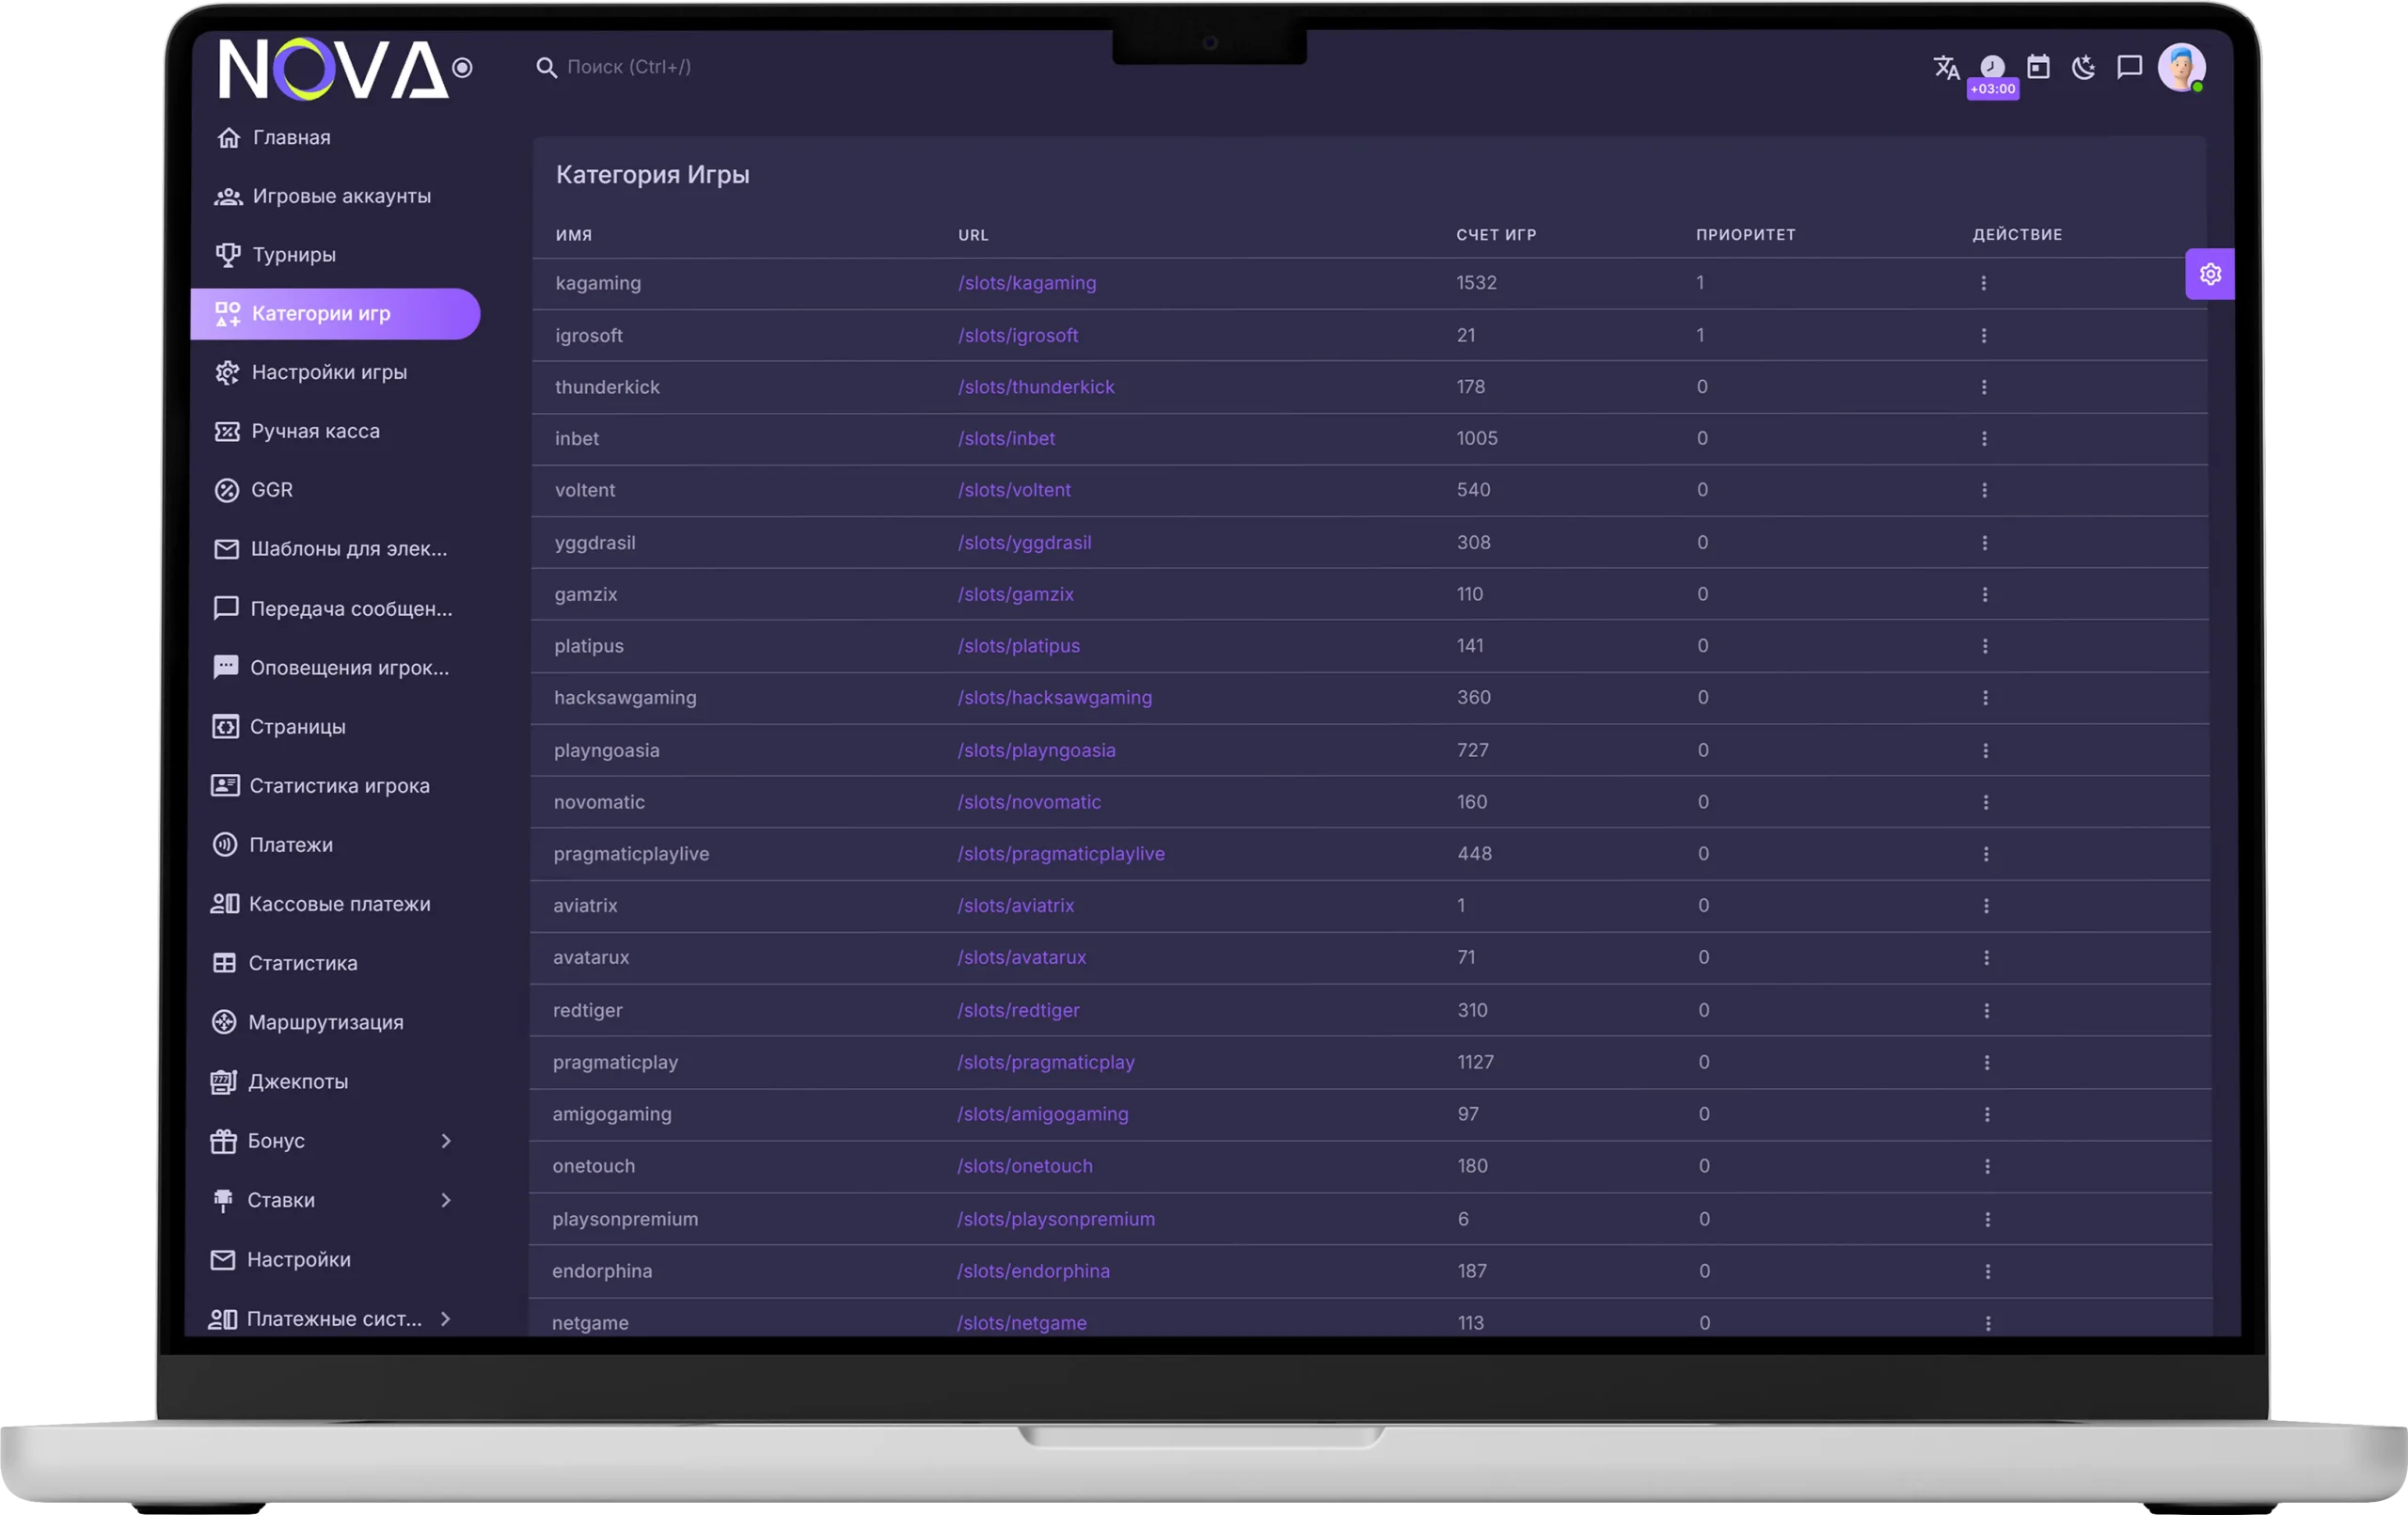Open Джекпоты sidebar item

pyautogui.click(x=298, y=1082)
